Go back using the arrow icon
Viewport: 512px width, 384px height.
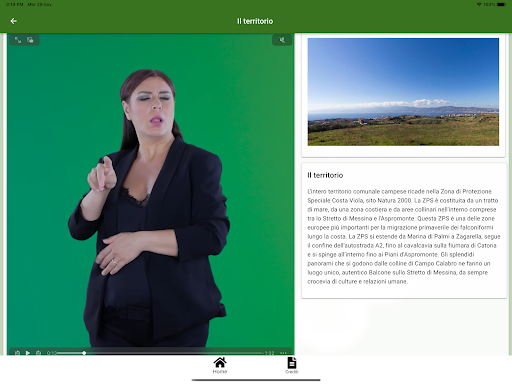click(14, 21)
